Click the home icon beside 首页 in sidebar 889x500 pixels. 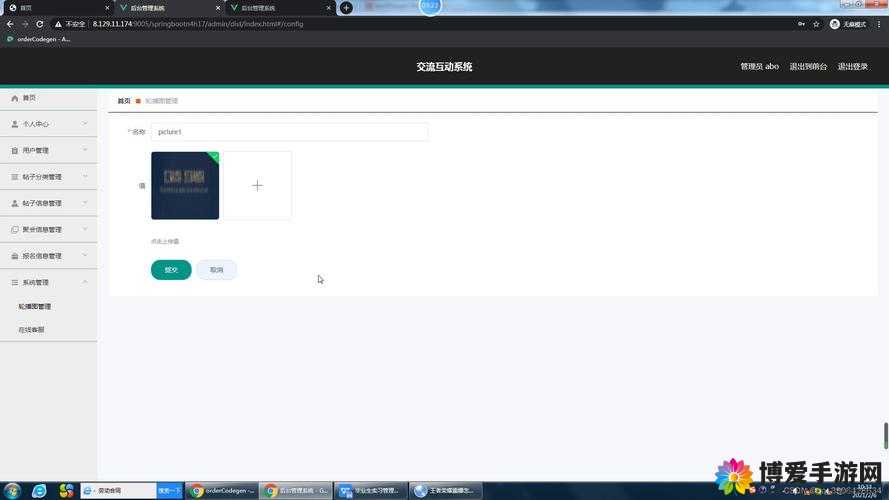(15, 98)
